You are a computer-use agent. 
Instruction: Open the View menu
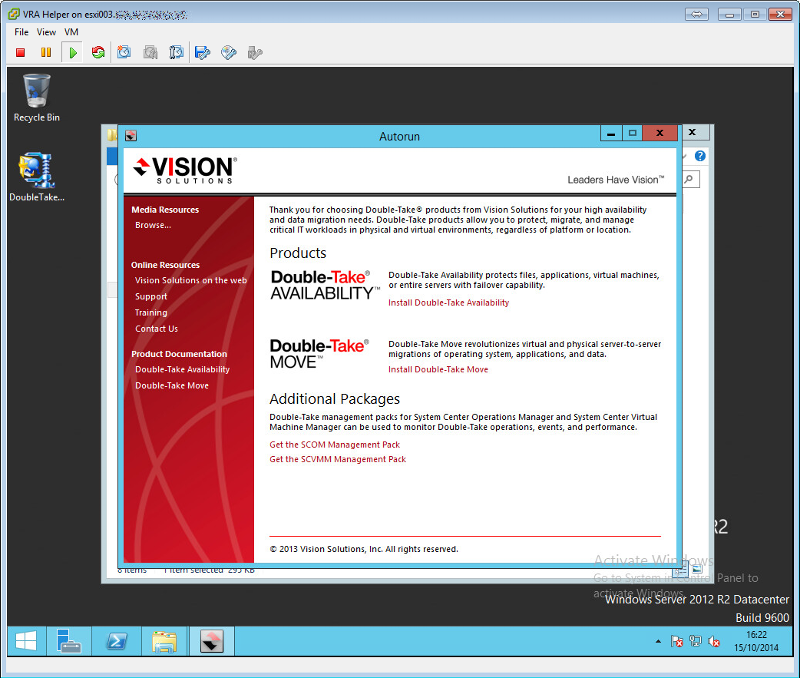(x=46, y=32)
